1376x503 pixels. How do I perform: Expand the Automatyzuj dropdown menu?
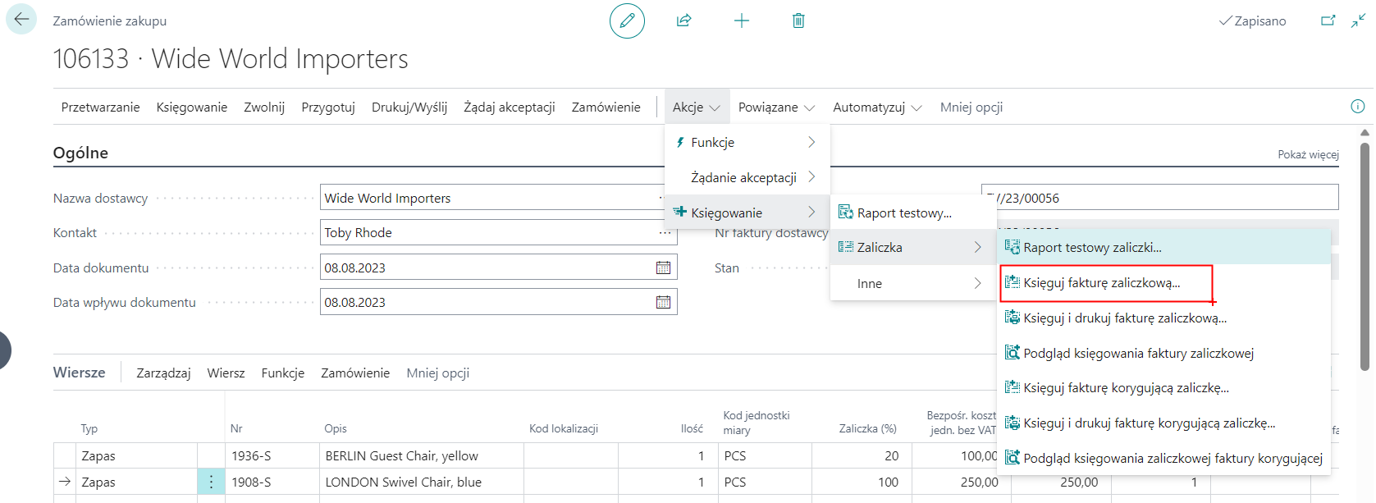click(x=877, y=107)
